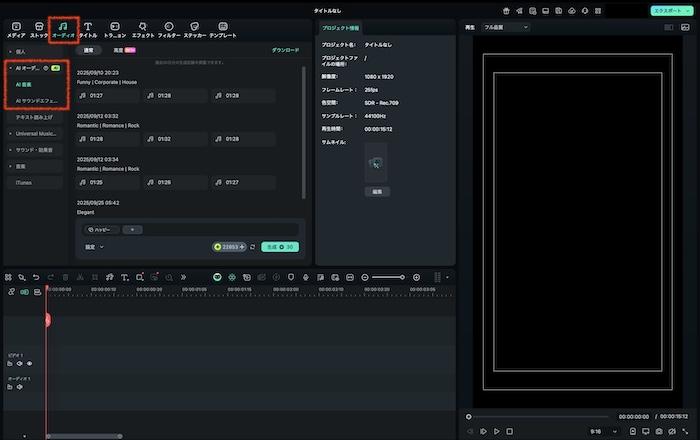Image resolution: width=700 pixels, height=440 pixels.
Task: Switch to the 高度 mode toggle
Action: 121,49
